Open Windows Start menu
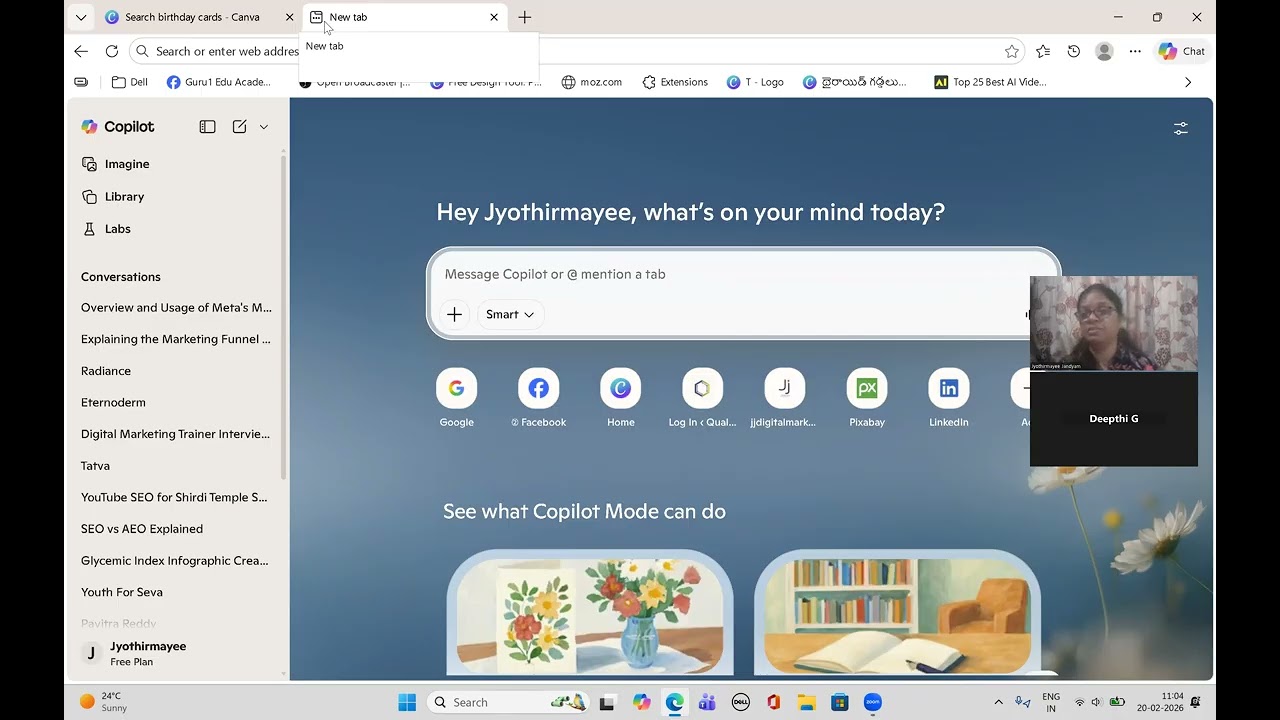 (407, 702)
